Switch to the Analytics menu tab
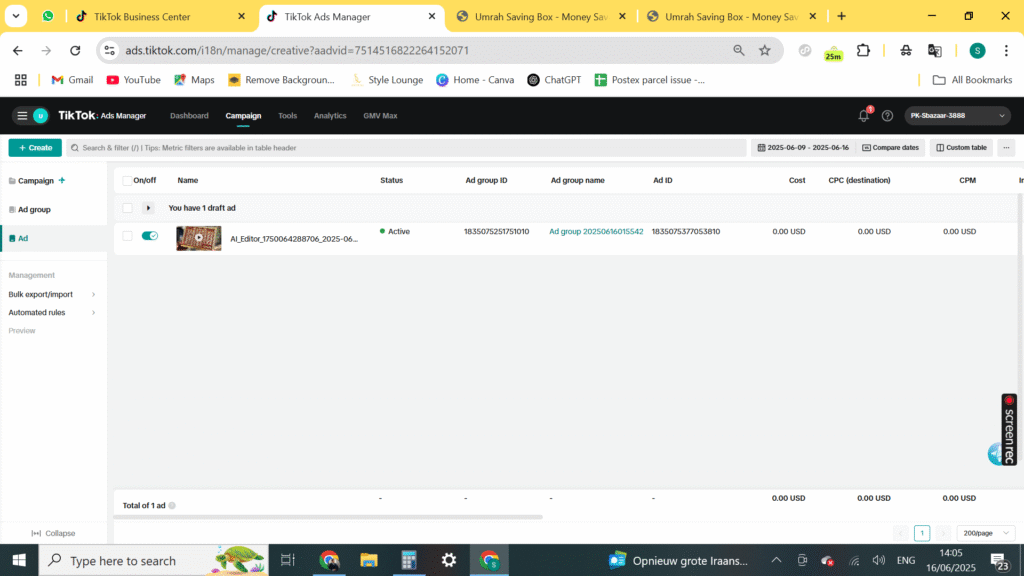This screenshot has width=1024, height=576. coord(330,116)
